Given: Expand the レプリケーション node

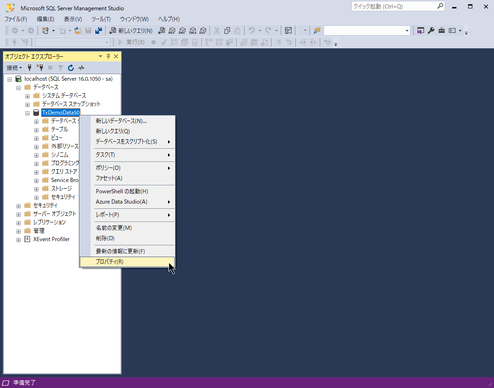Looking at the screenshot, I should [19, 223].
